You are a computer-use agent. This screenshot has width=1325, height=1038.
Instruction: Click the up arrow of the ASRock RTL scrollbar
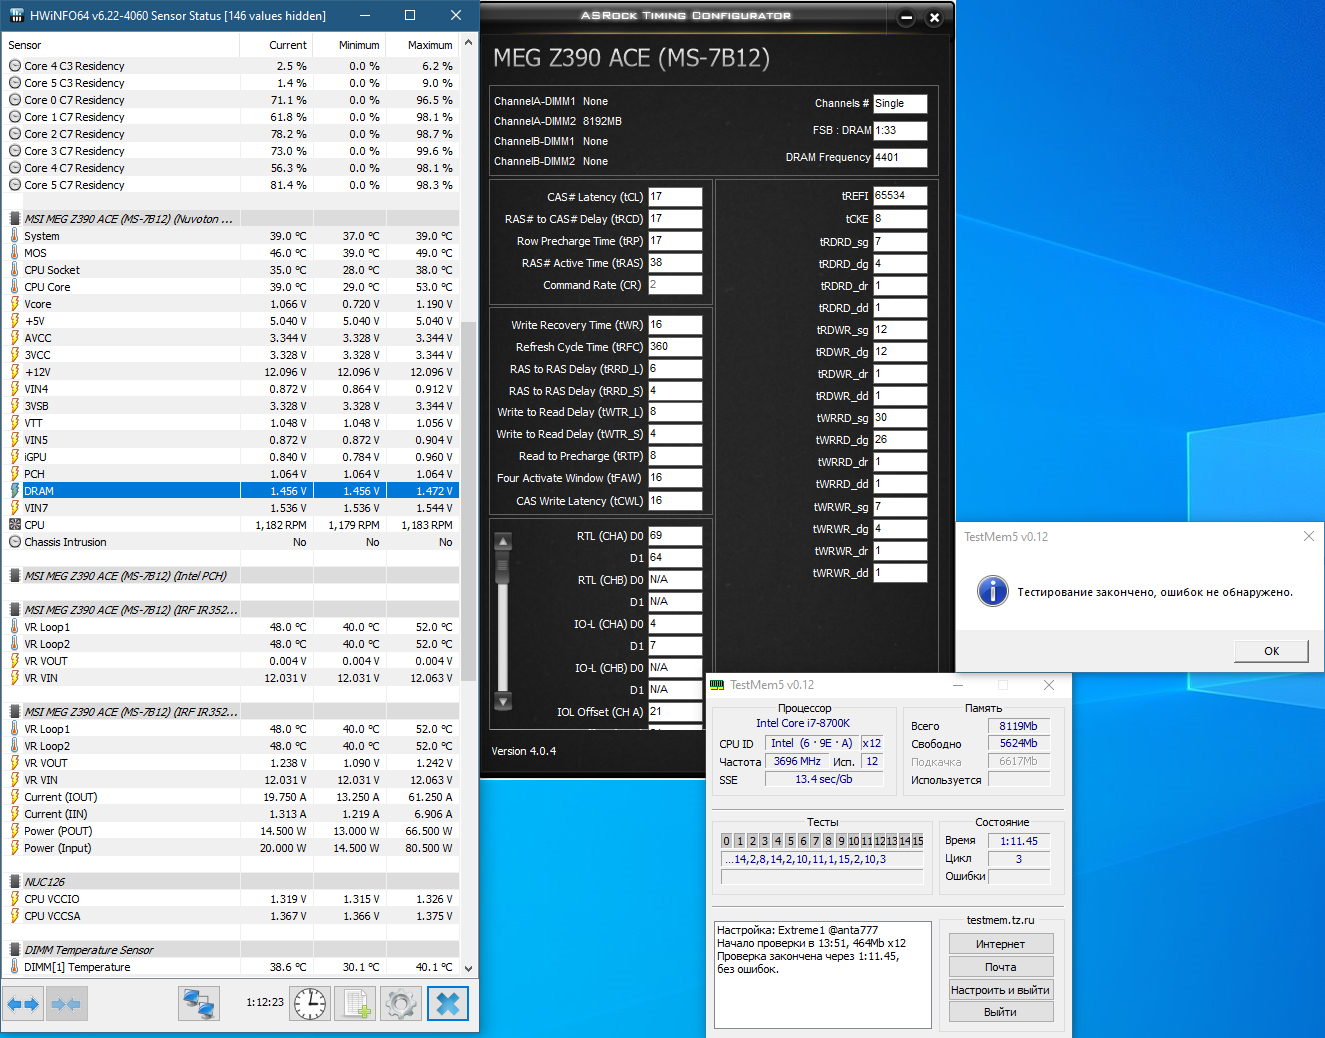point(503,541)
